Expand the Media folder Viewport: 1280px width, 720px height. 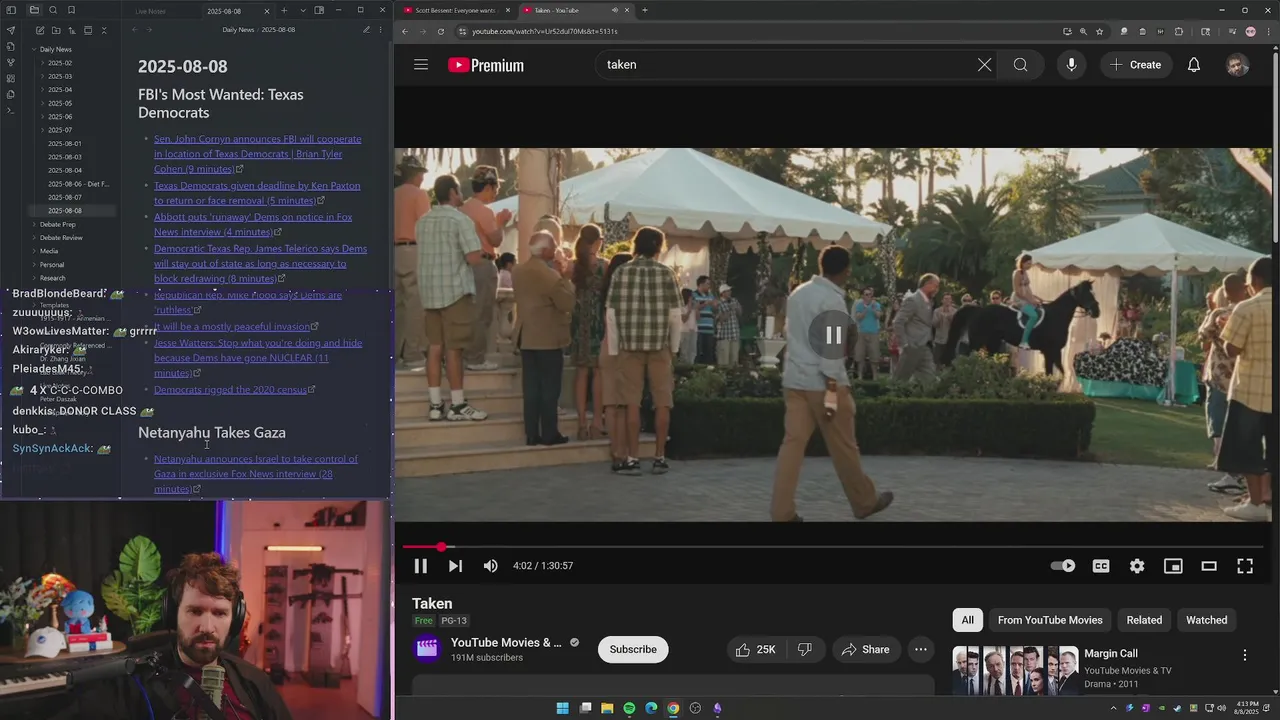(48, 251)
